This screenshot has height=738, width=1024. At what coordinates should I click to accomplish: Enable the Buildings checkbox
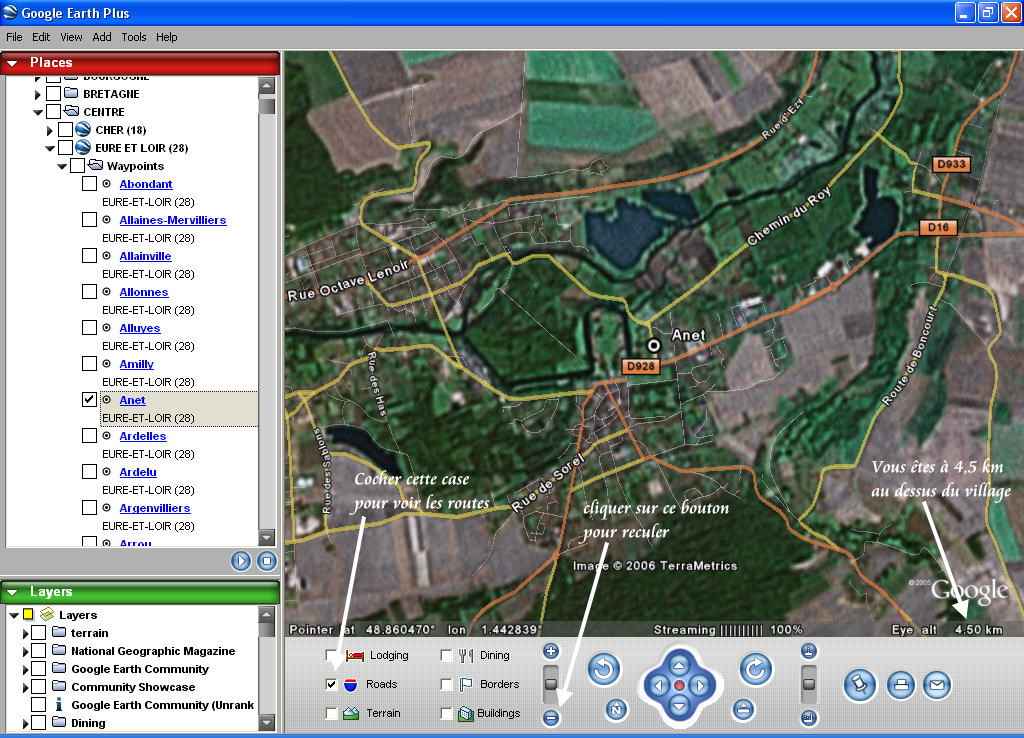pos(447,714)
